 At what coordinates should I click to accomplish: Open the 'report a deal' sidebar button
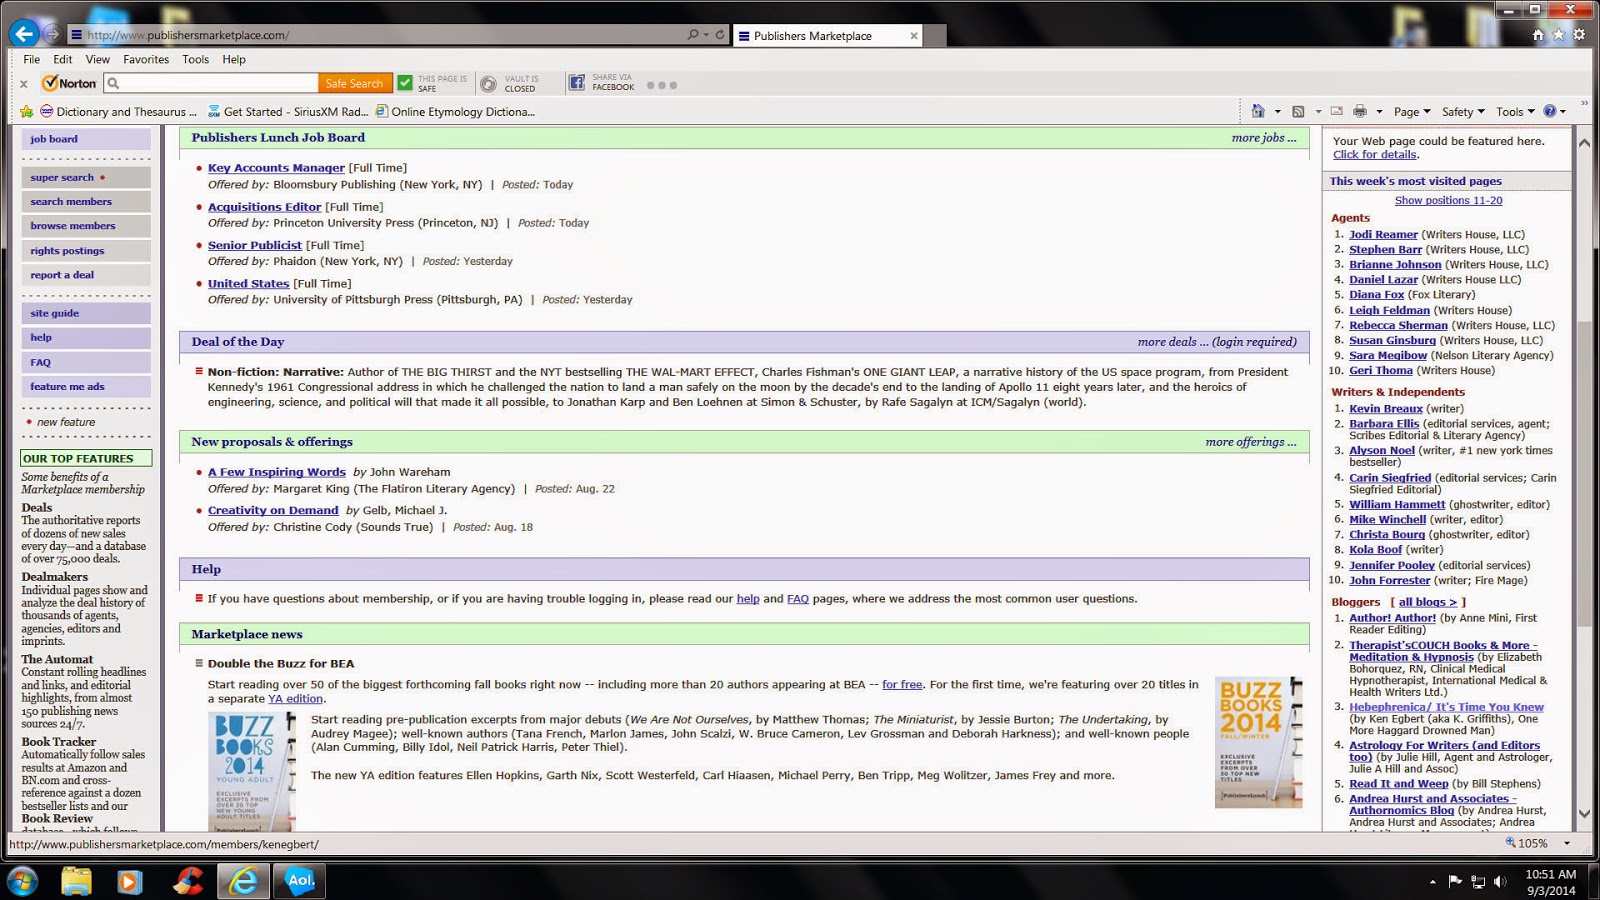click(x=86, y=275)
